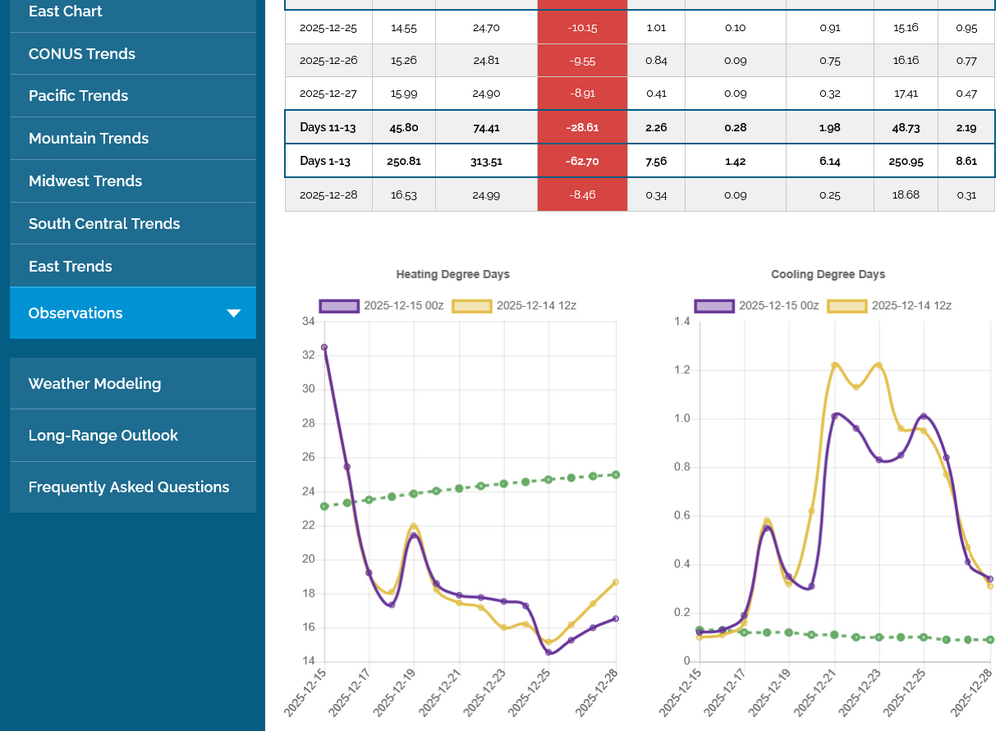Click the 2025-12-25 date table row
The image size is (1000, 731).
(328, 28)
